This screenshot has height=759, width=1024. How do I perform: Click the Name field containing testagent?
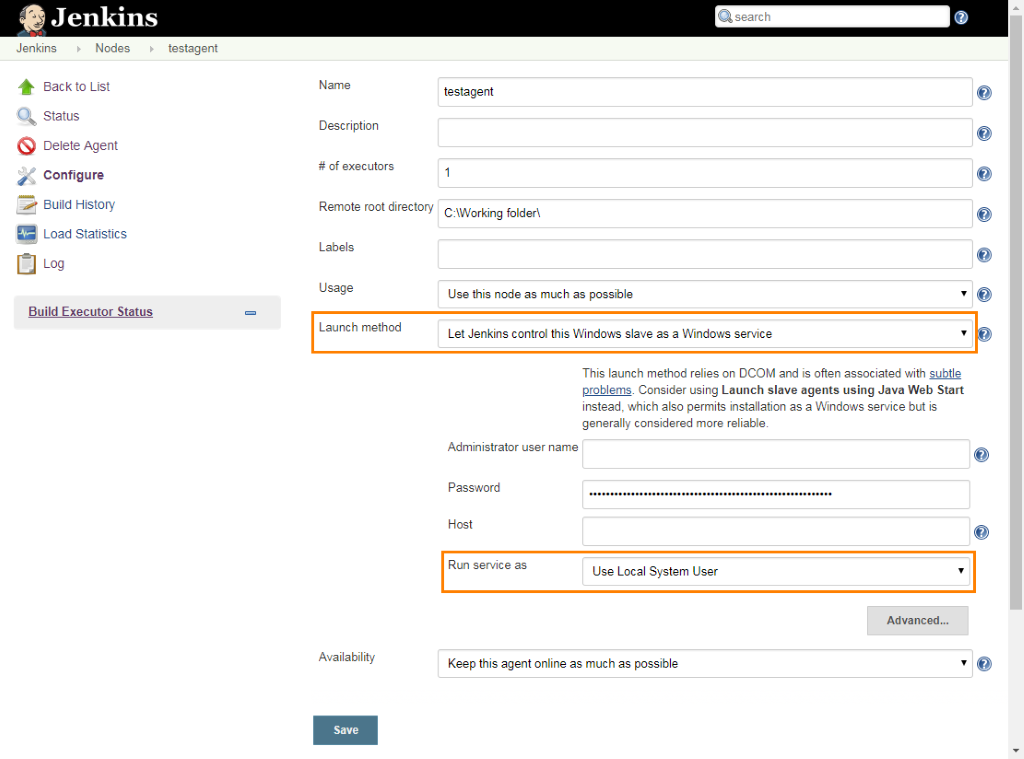705,92
